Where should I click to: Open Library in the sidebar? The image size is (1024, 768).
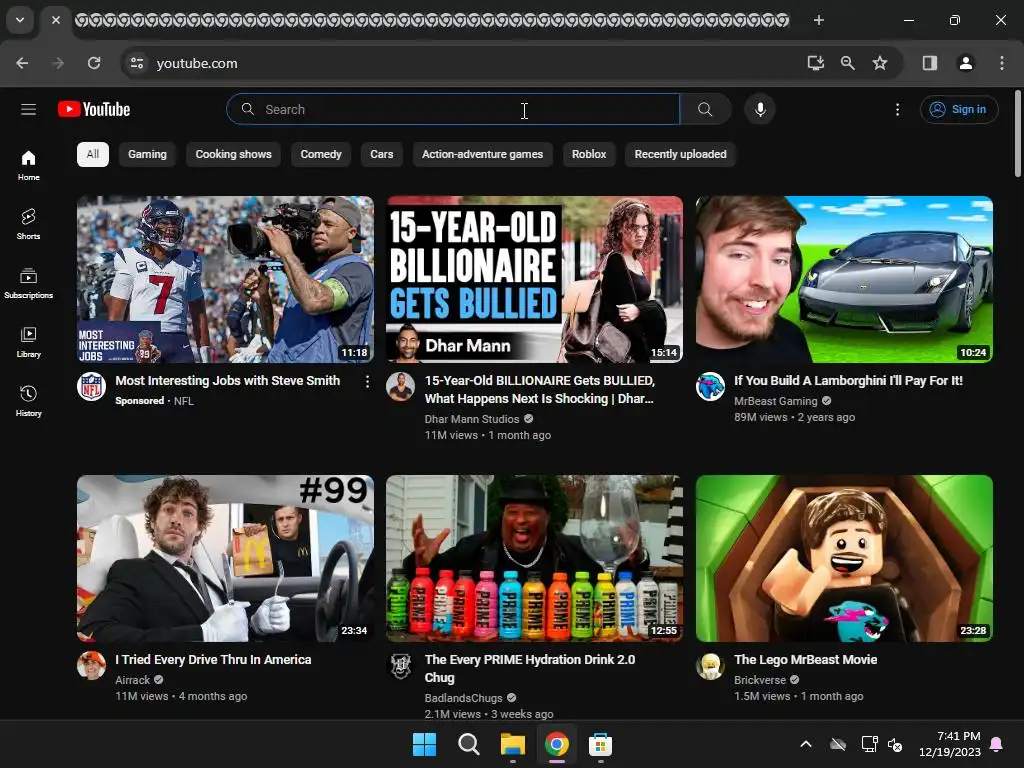tap(28, 342)
